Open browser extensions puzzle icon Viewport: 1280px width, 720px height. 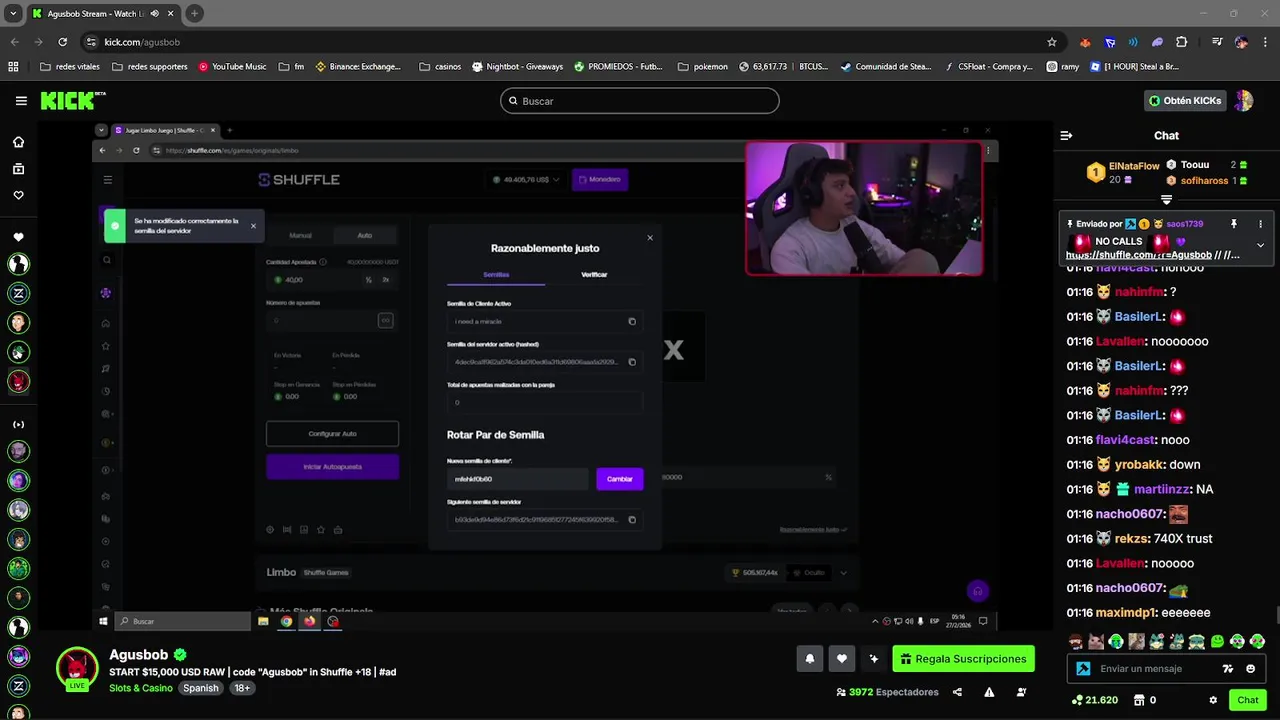(x=1182, y=42)
